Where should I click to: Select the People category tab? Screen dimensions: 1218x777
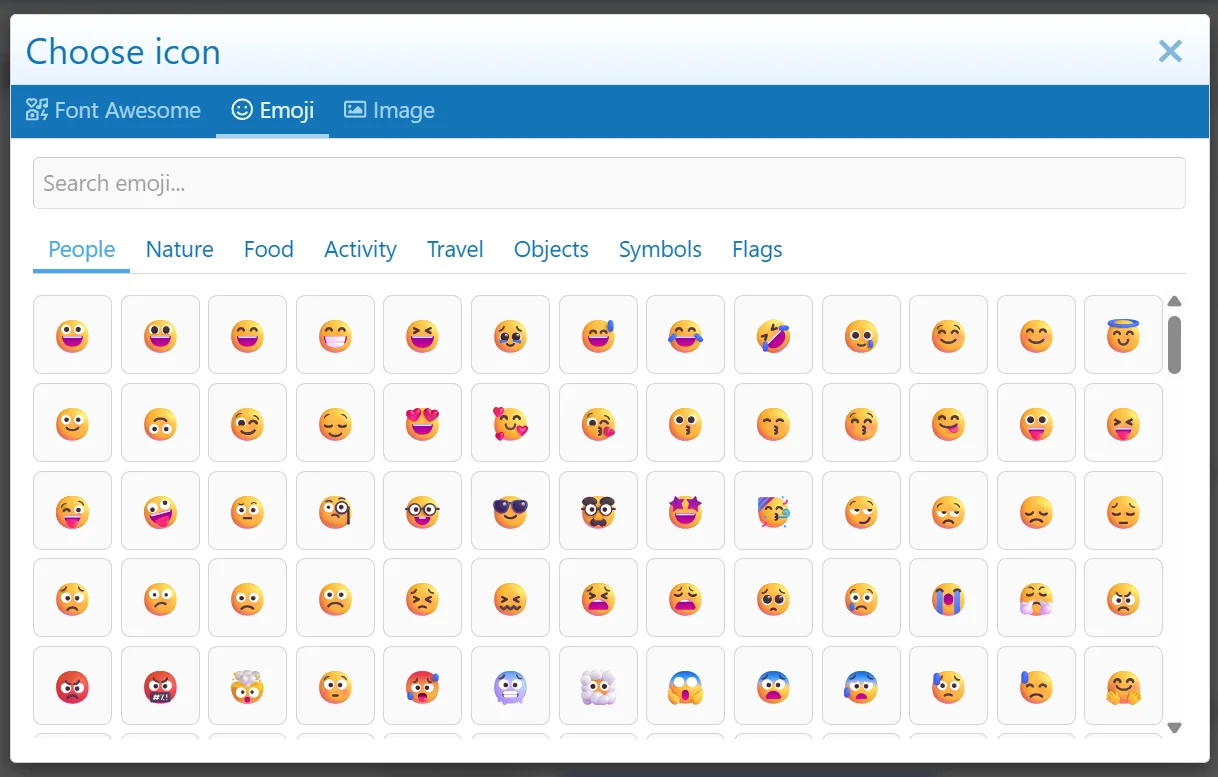pyautogui.click(x=82, y=249)
